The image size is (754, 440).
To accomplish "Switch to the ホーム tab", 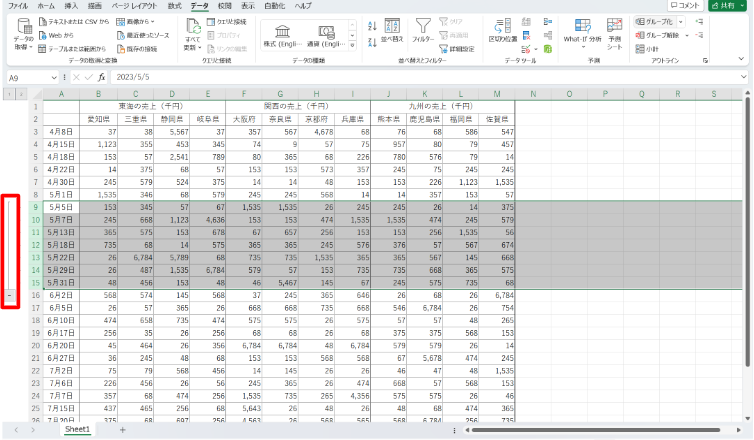I will click(46, 6).
